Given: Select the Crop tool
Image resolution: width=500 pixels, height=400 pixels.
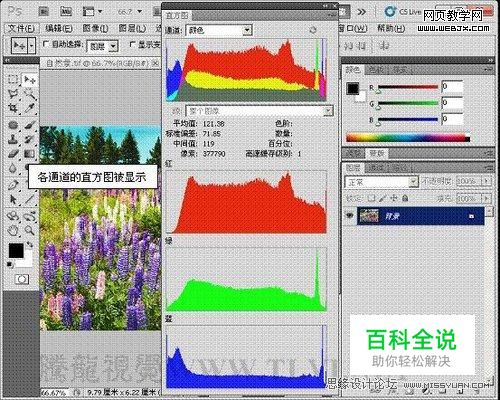Looking at the screenshot, I should [x=13, y=108].
